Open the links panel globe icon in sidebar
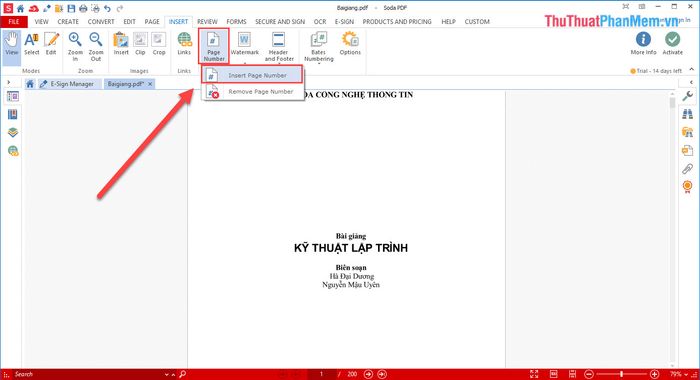This screenshot has height=380, width=700. (x=13, y=151)
